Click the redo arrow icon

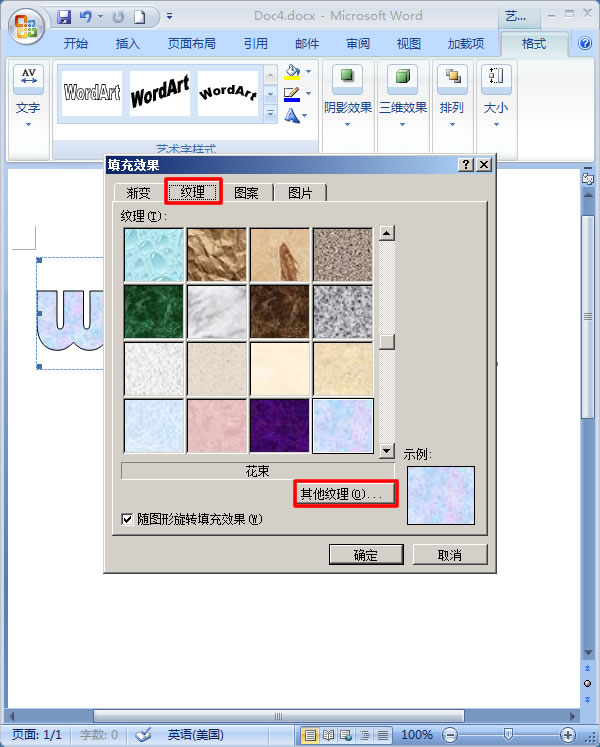[118, 18]
